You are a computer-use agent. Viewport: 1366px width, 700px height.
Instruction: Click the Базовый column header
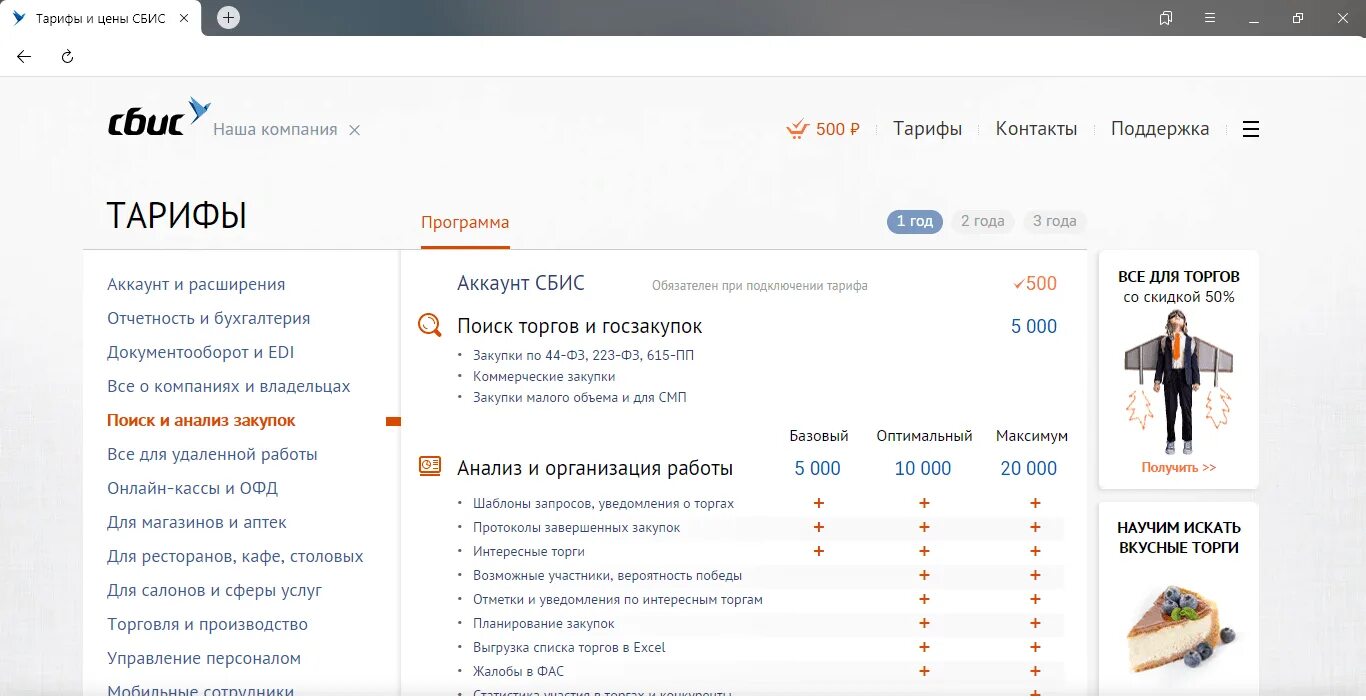pos(819,436)
